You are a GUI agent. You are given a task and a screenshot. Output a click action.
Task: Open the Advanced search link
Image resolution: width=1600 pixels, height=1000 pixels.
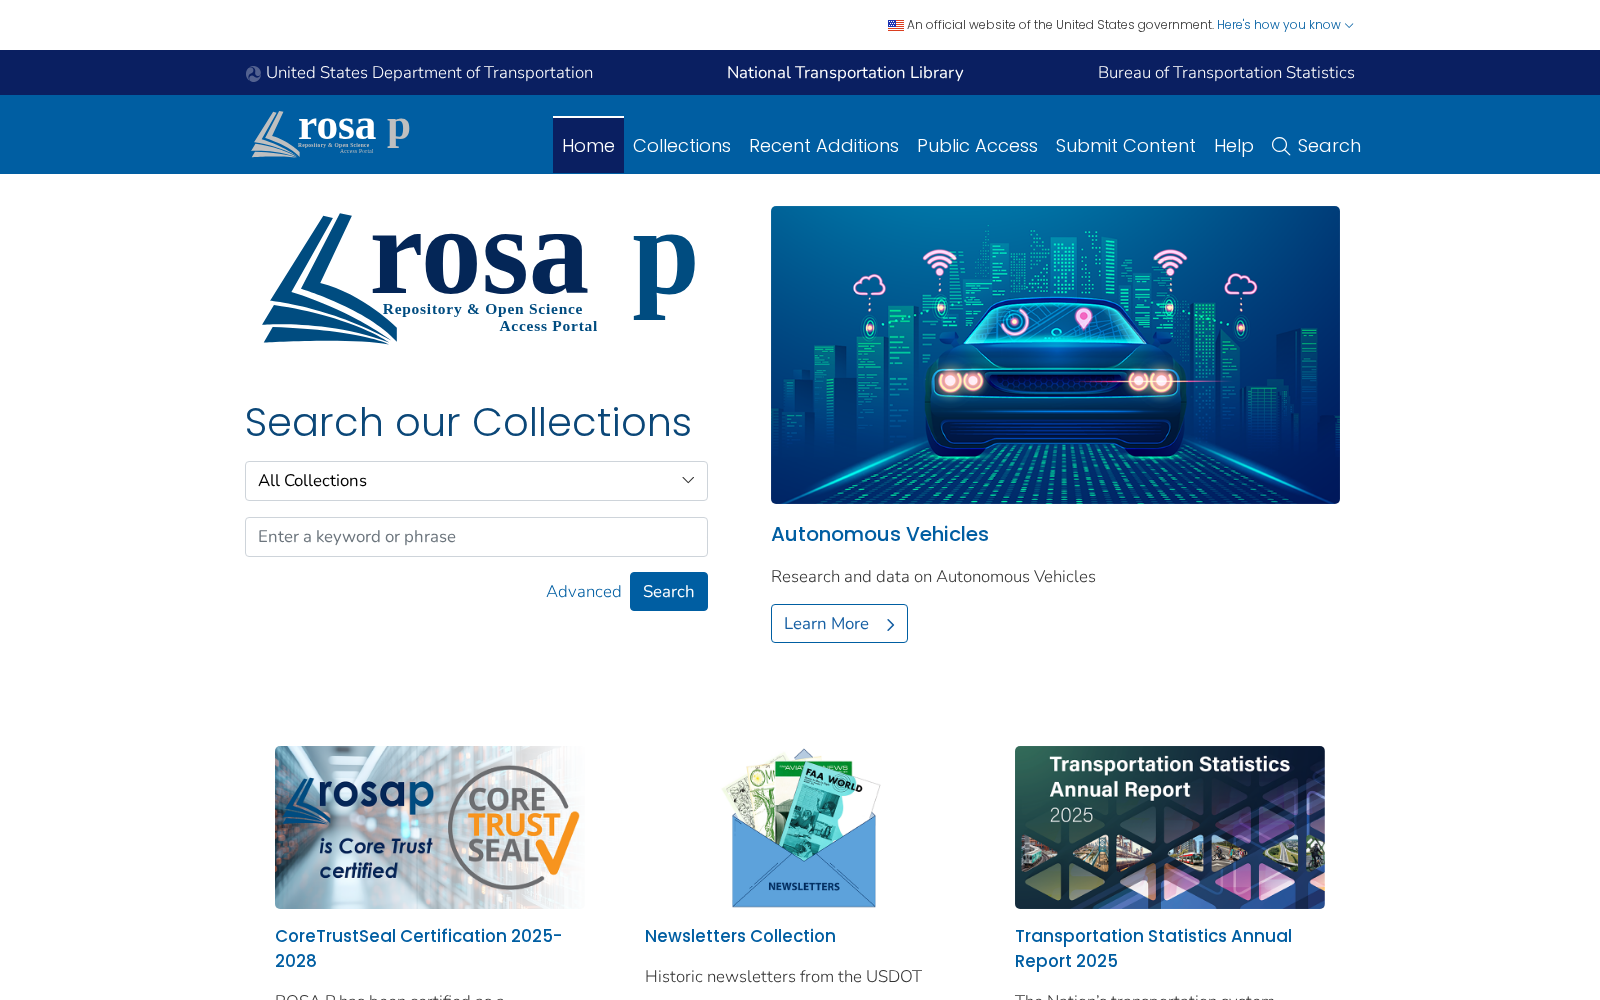584,592
